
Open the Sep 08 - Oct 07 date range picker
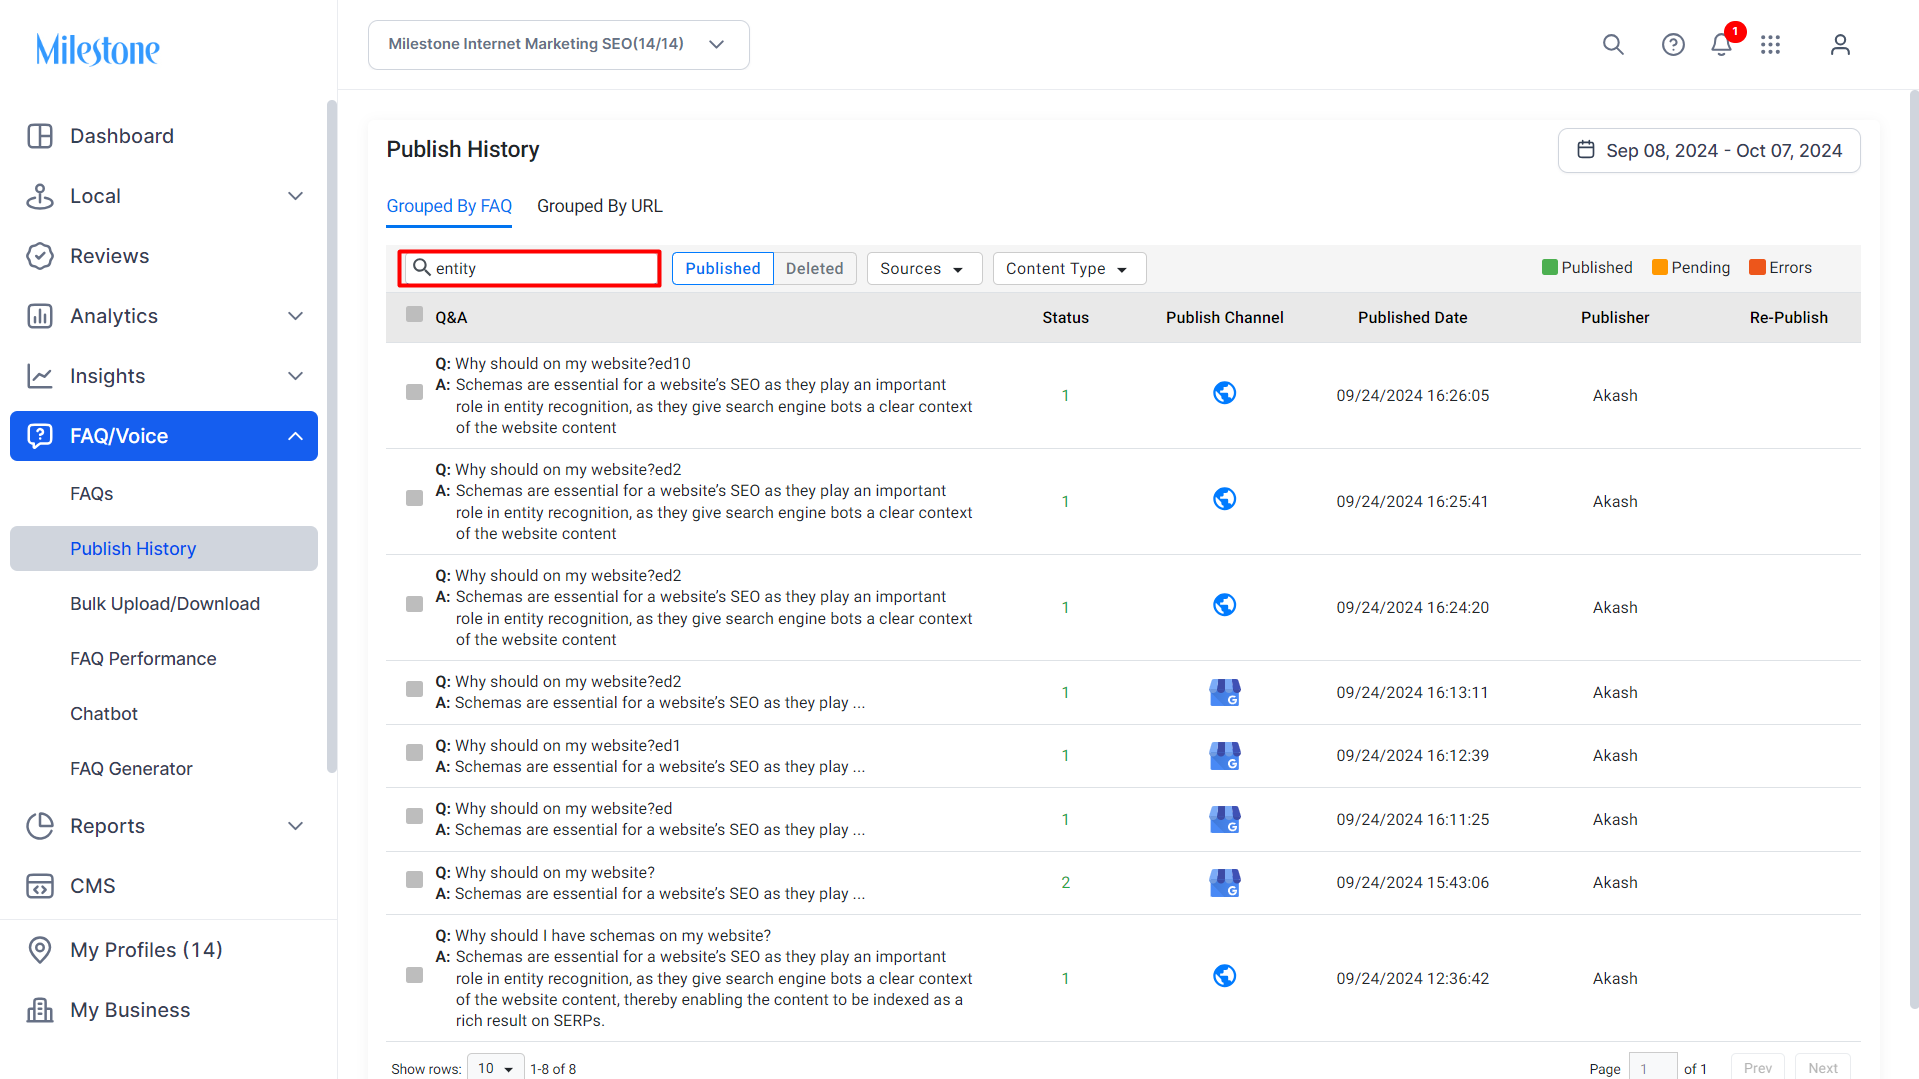[x=1709, y=150]
